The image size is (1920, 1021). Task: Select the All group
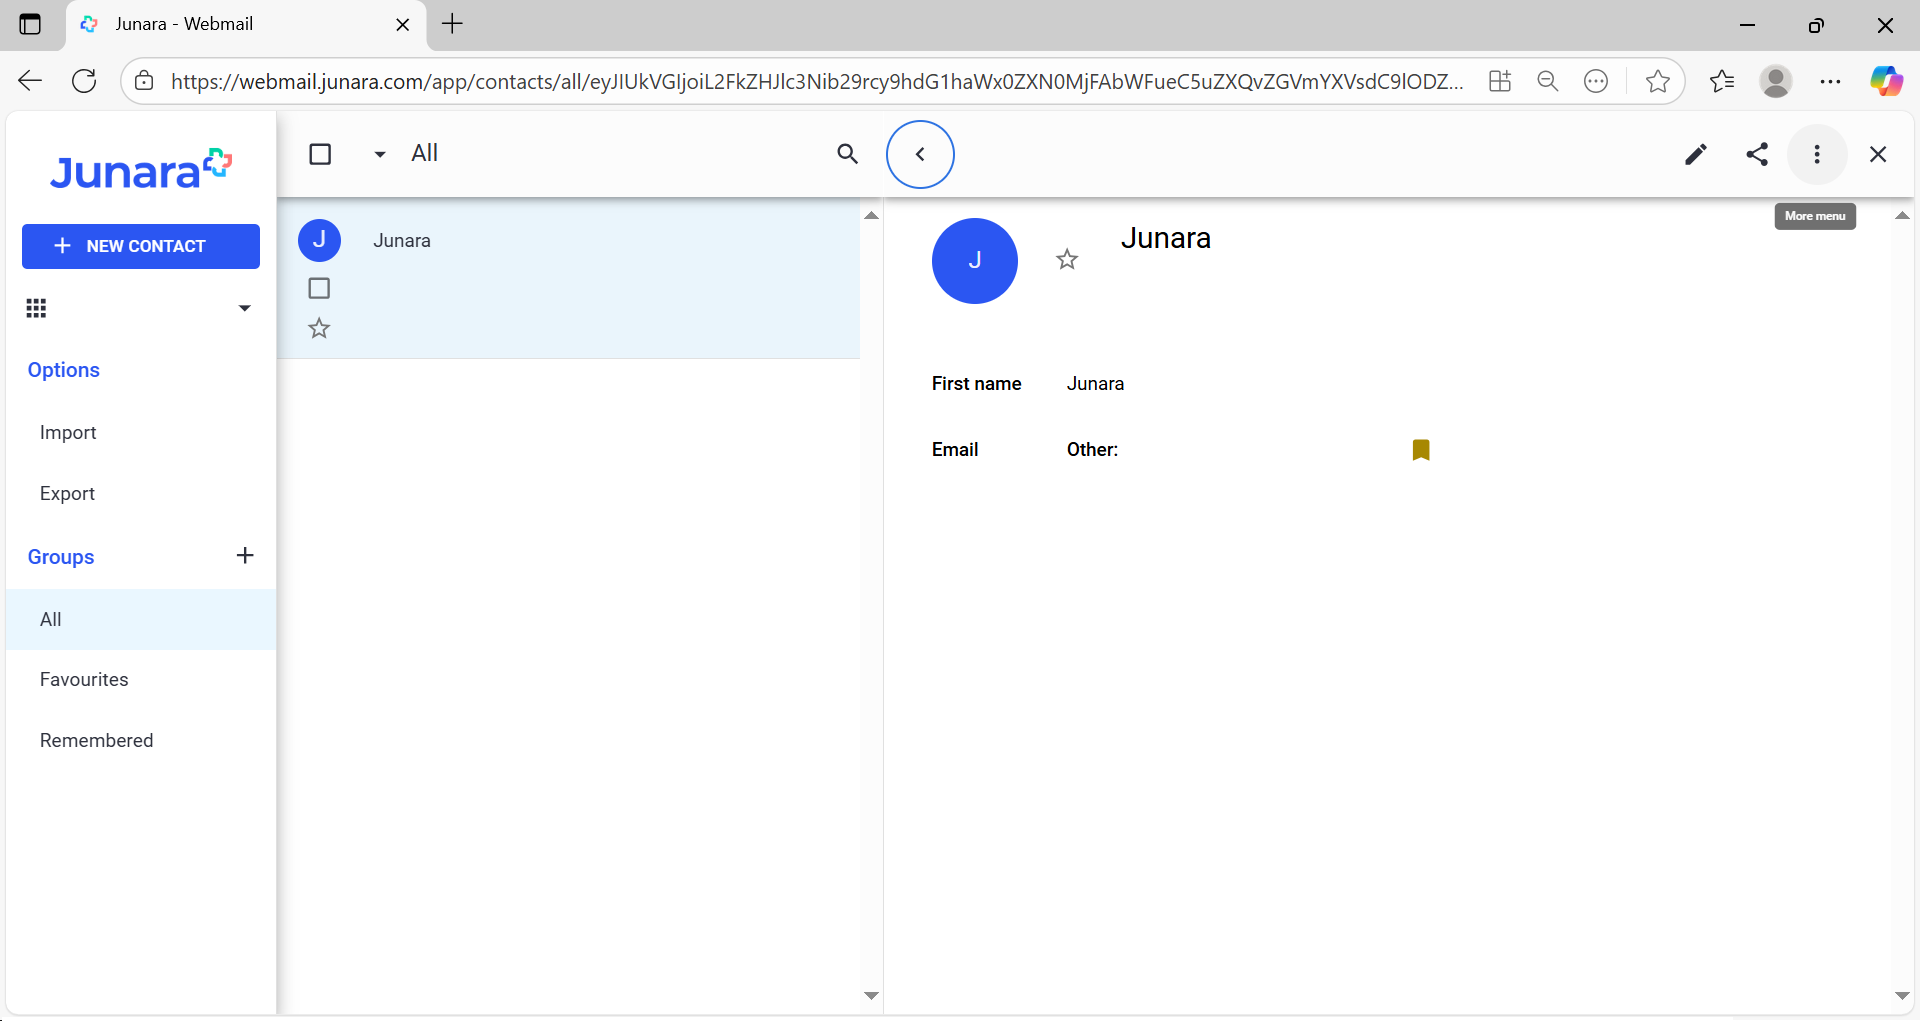click(x=141, y=619)
